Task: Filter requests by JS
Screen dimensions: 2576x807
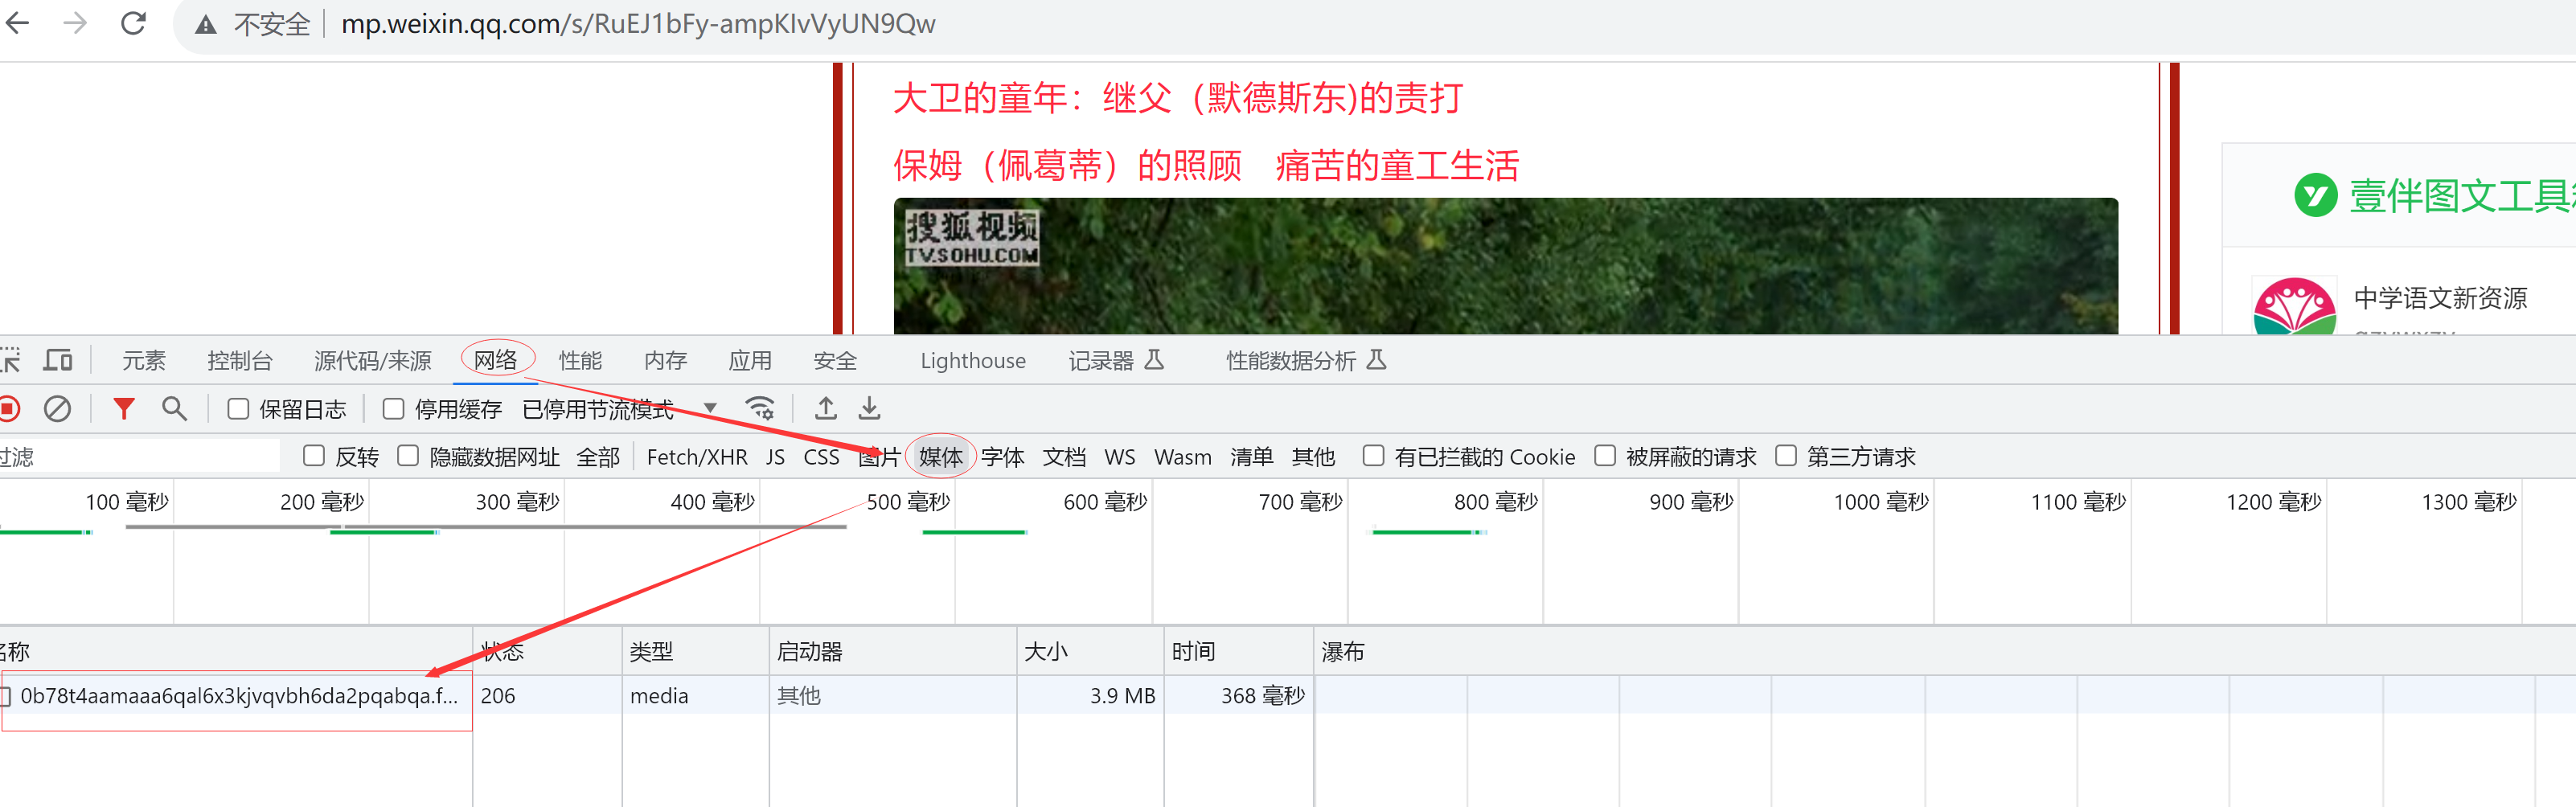Action: tap(775, 457)
